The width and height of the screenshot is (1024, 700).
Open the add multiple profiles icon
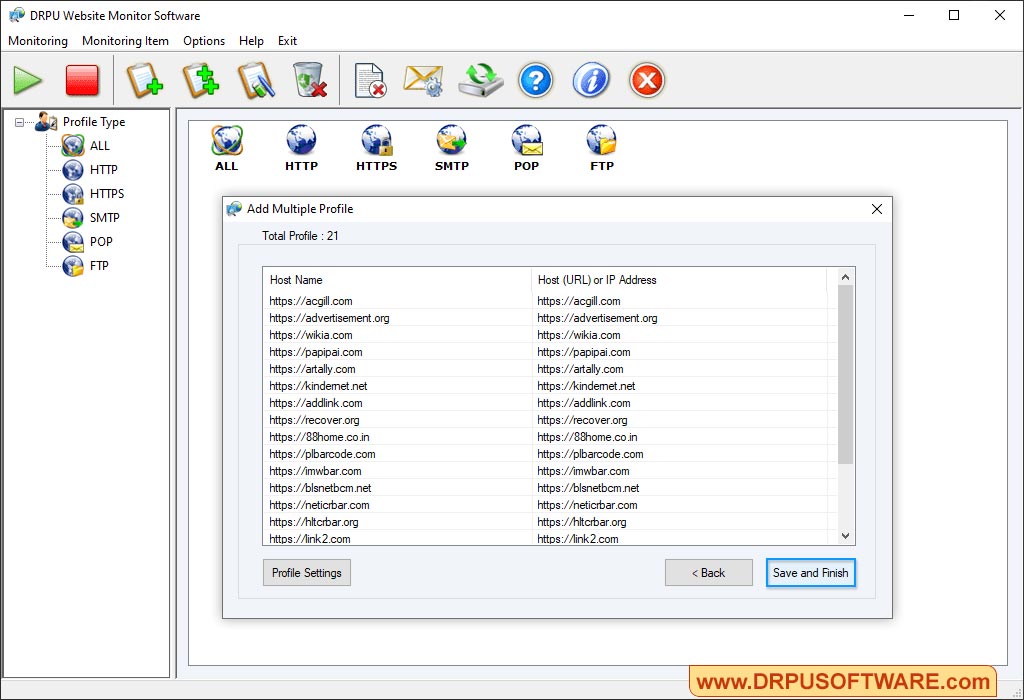pos(200,80)
